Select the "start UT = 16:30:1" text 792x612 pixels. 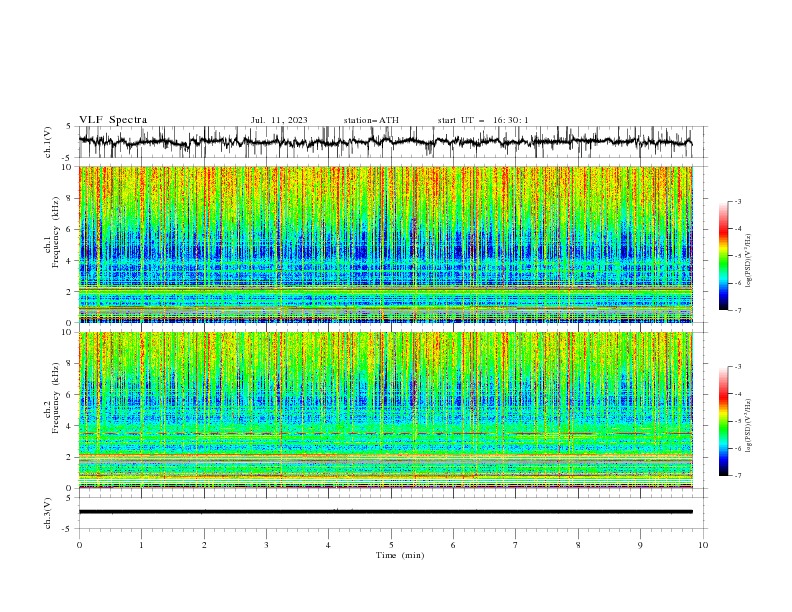pos(483,120)
